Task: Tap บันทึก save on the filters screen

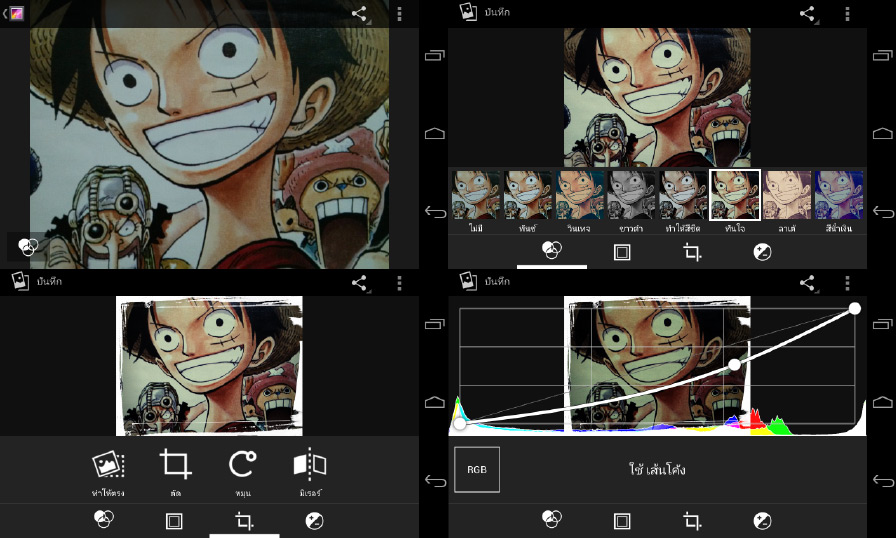Action: pyautogui.click(x=485, y=12)
